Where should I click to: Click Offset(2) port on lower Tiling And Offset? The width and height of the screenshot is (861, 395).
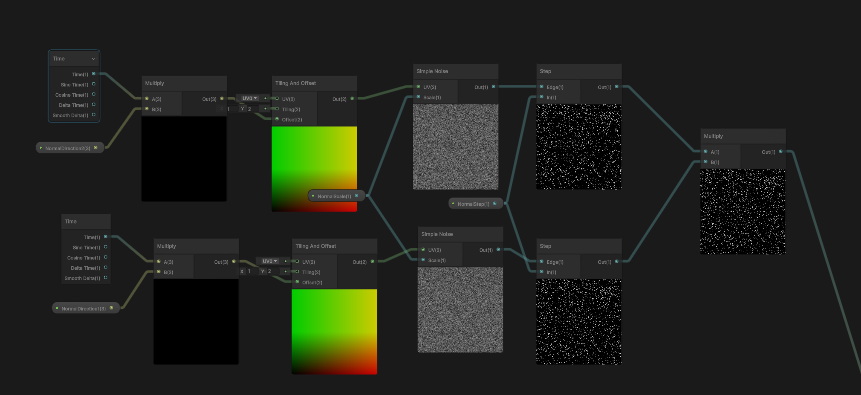tap(297, 282)
